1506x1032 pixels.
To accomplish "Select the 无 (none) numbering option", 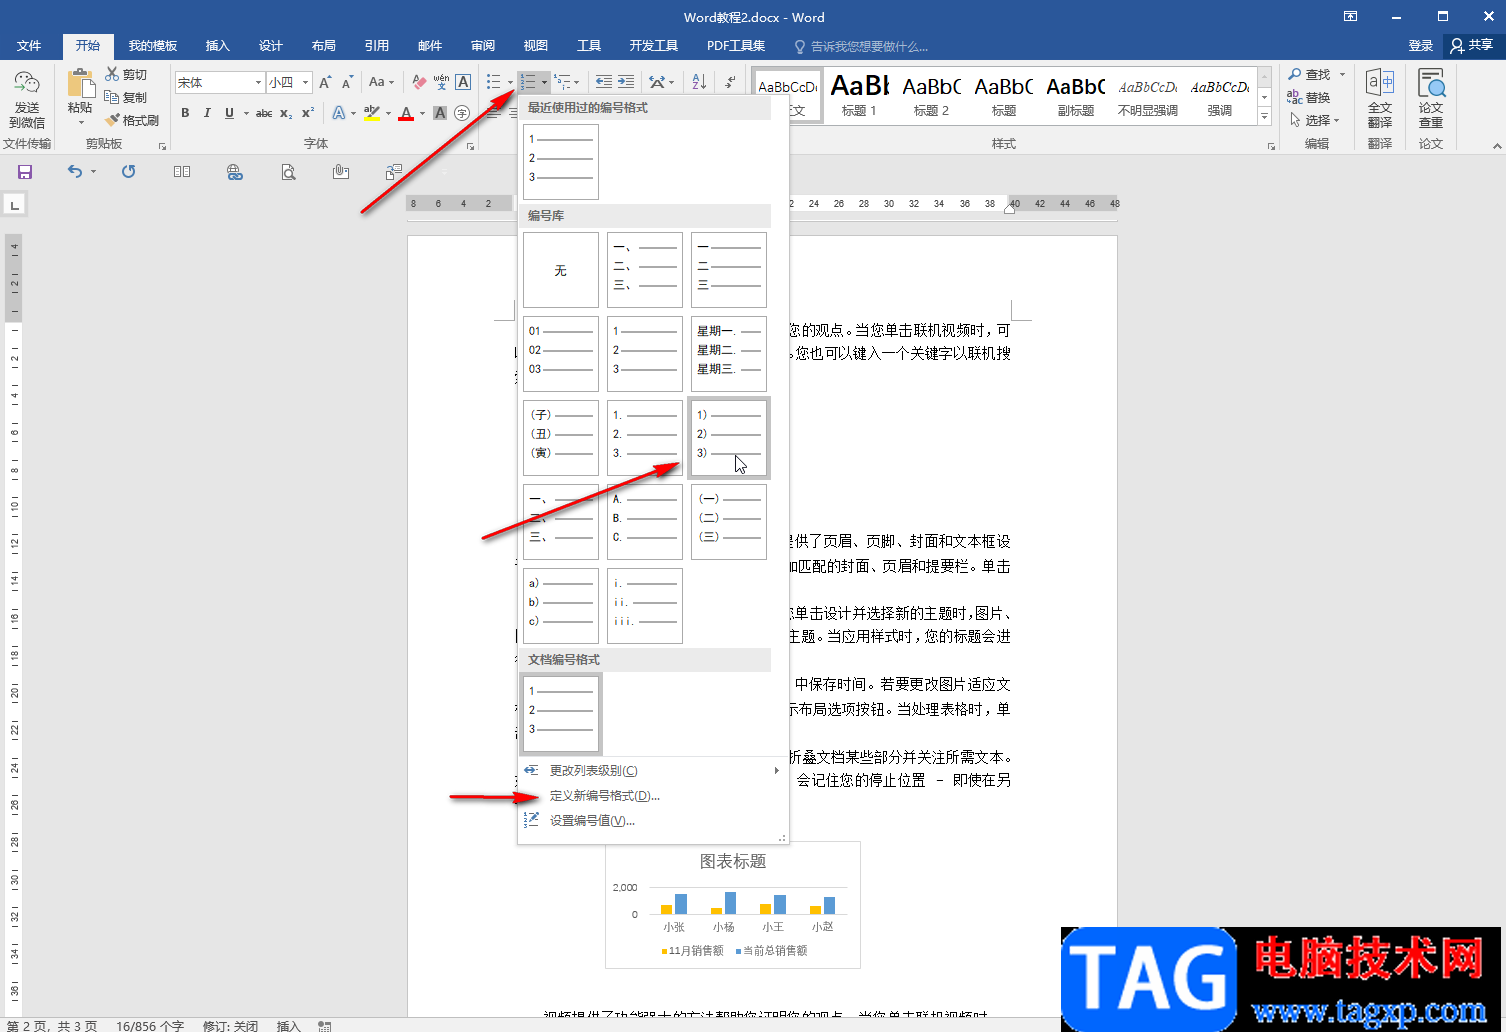I will [x=560, y=270].
